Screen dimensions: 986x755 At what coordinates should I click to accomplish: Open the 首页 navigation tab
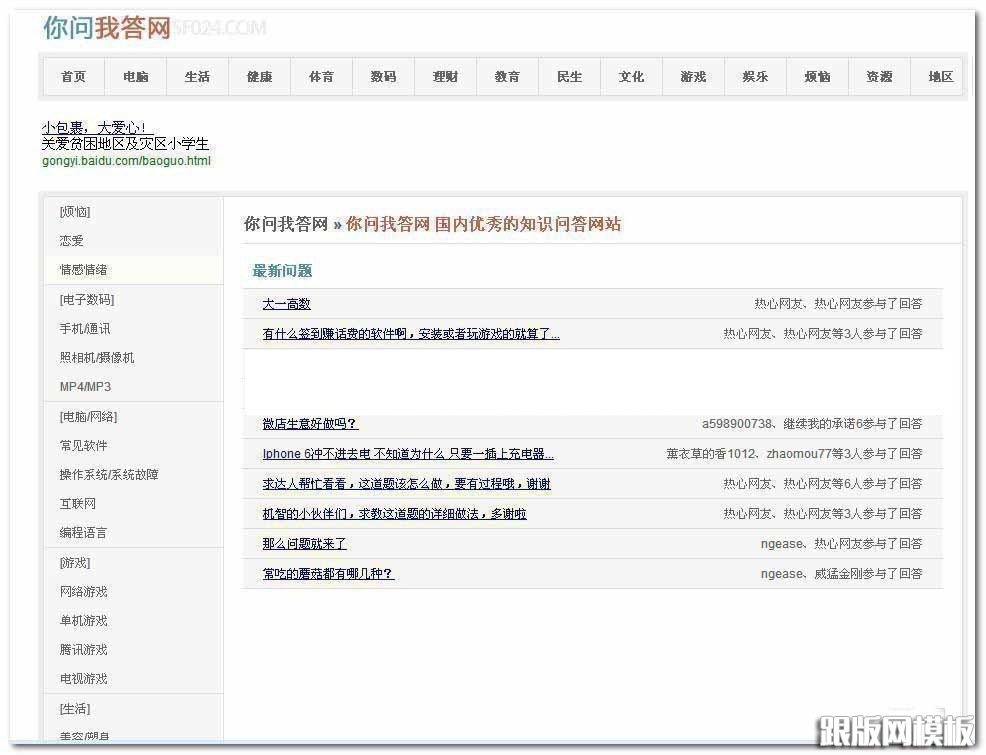click(73, 76)
